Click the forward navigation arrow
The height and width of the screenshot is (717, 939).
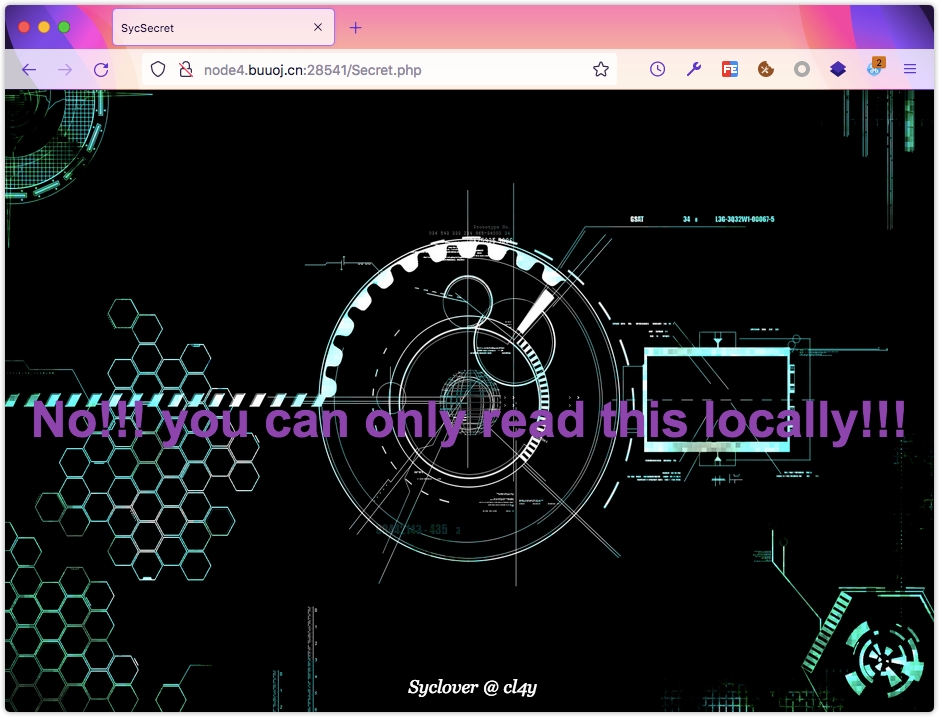pos(65,69)
